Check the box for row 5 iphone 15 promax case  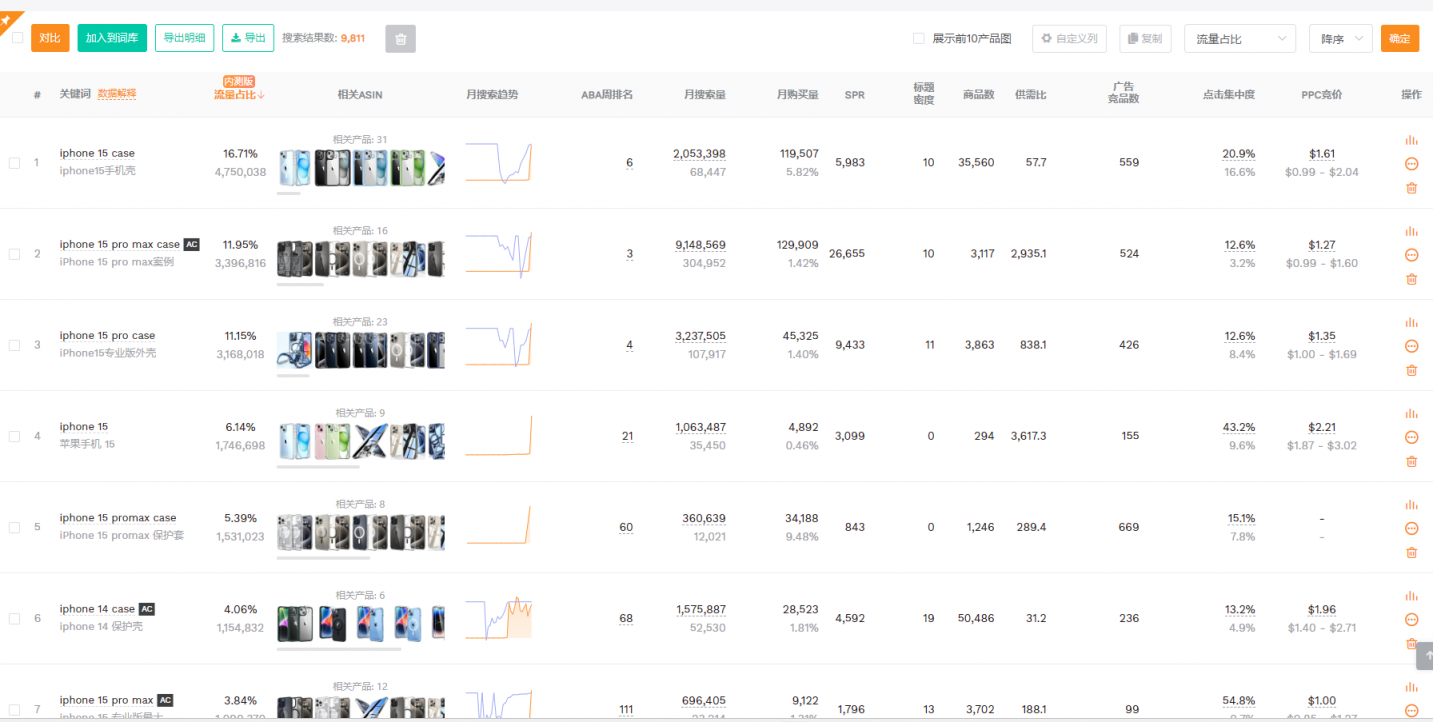coord(14,527)
